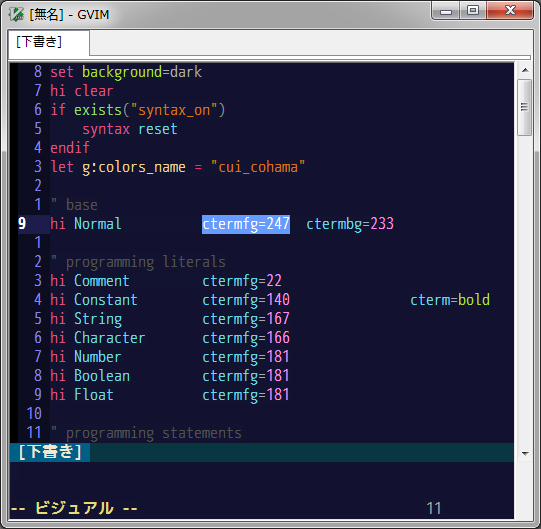Click 'exists' in the if statement
The width and height of the screenshot is (541, 529).
[x=98, y=110]
